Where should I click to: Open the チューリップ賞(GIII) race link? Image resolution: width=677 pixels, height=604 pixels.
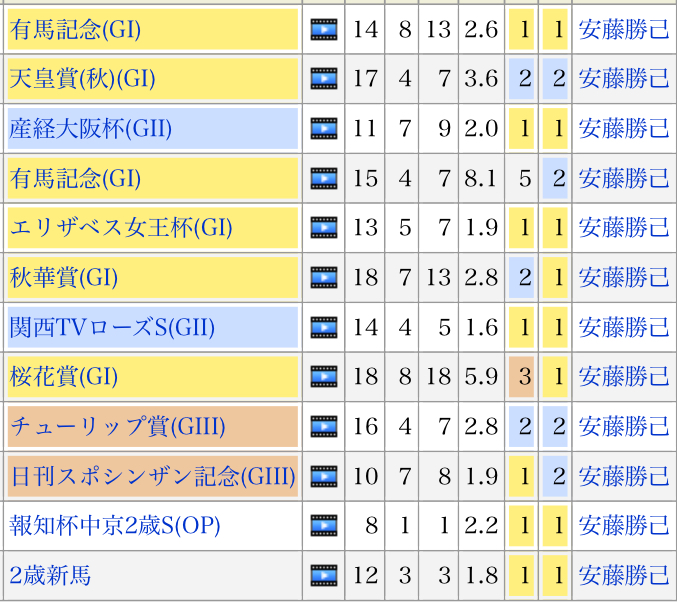[x=117, y=427]
